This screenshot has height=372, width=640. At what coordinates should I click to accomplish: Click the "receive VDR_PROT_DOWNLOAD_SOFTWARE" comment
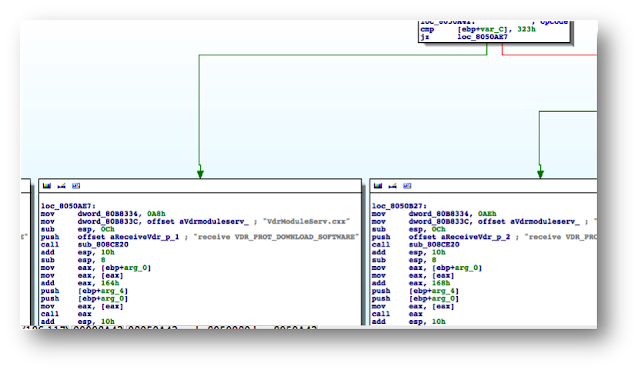(277, 237)
